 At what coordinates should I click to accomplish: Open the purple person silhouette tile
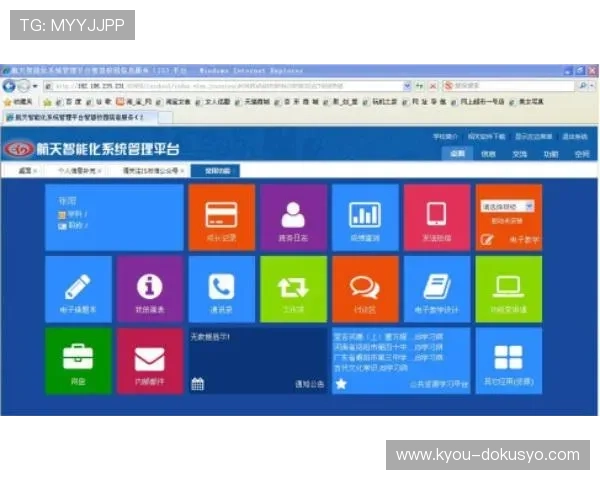[293, 217]
